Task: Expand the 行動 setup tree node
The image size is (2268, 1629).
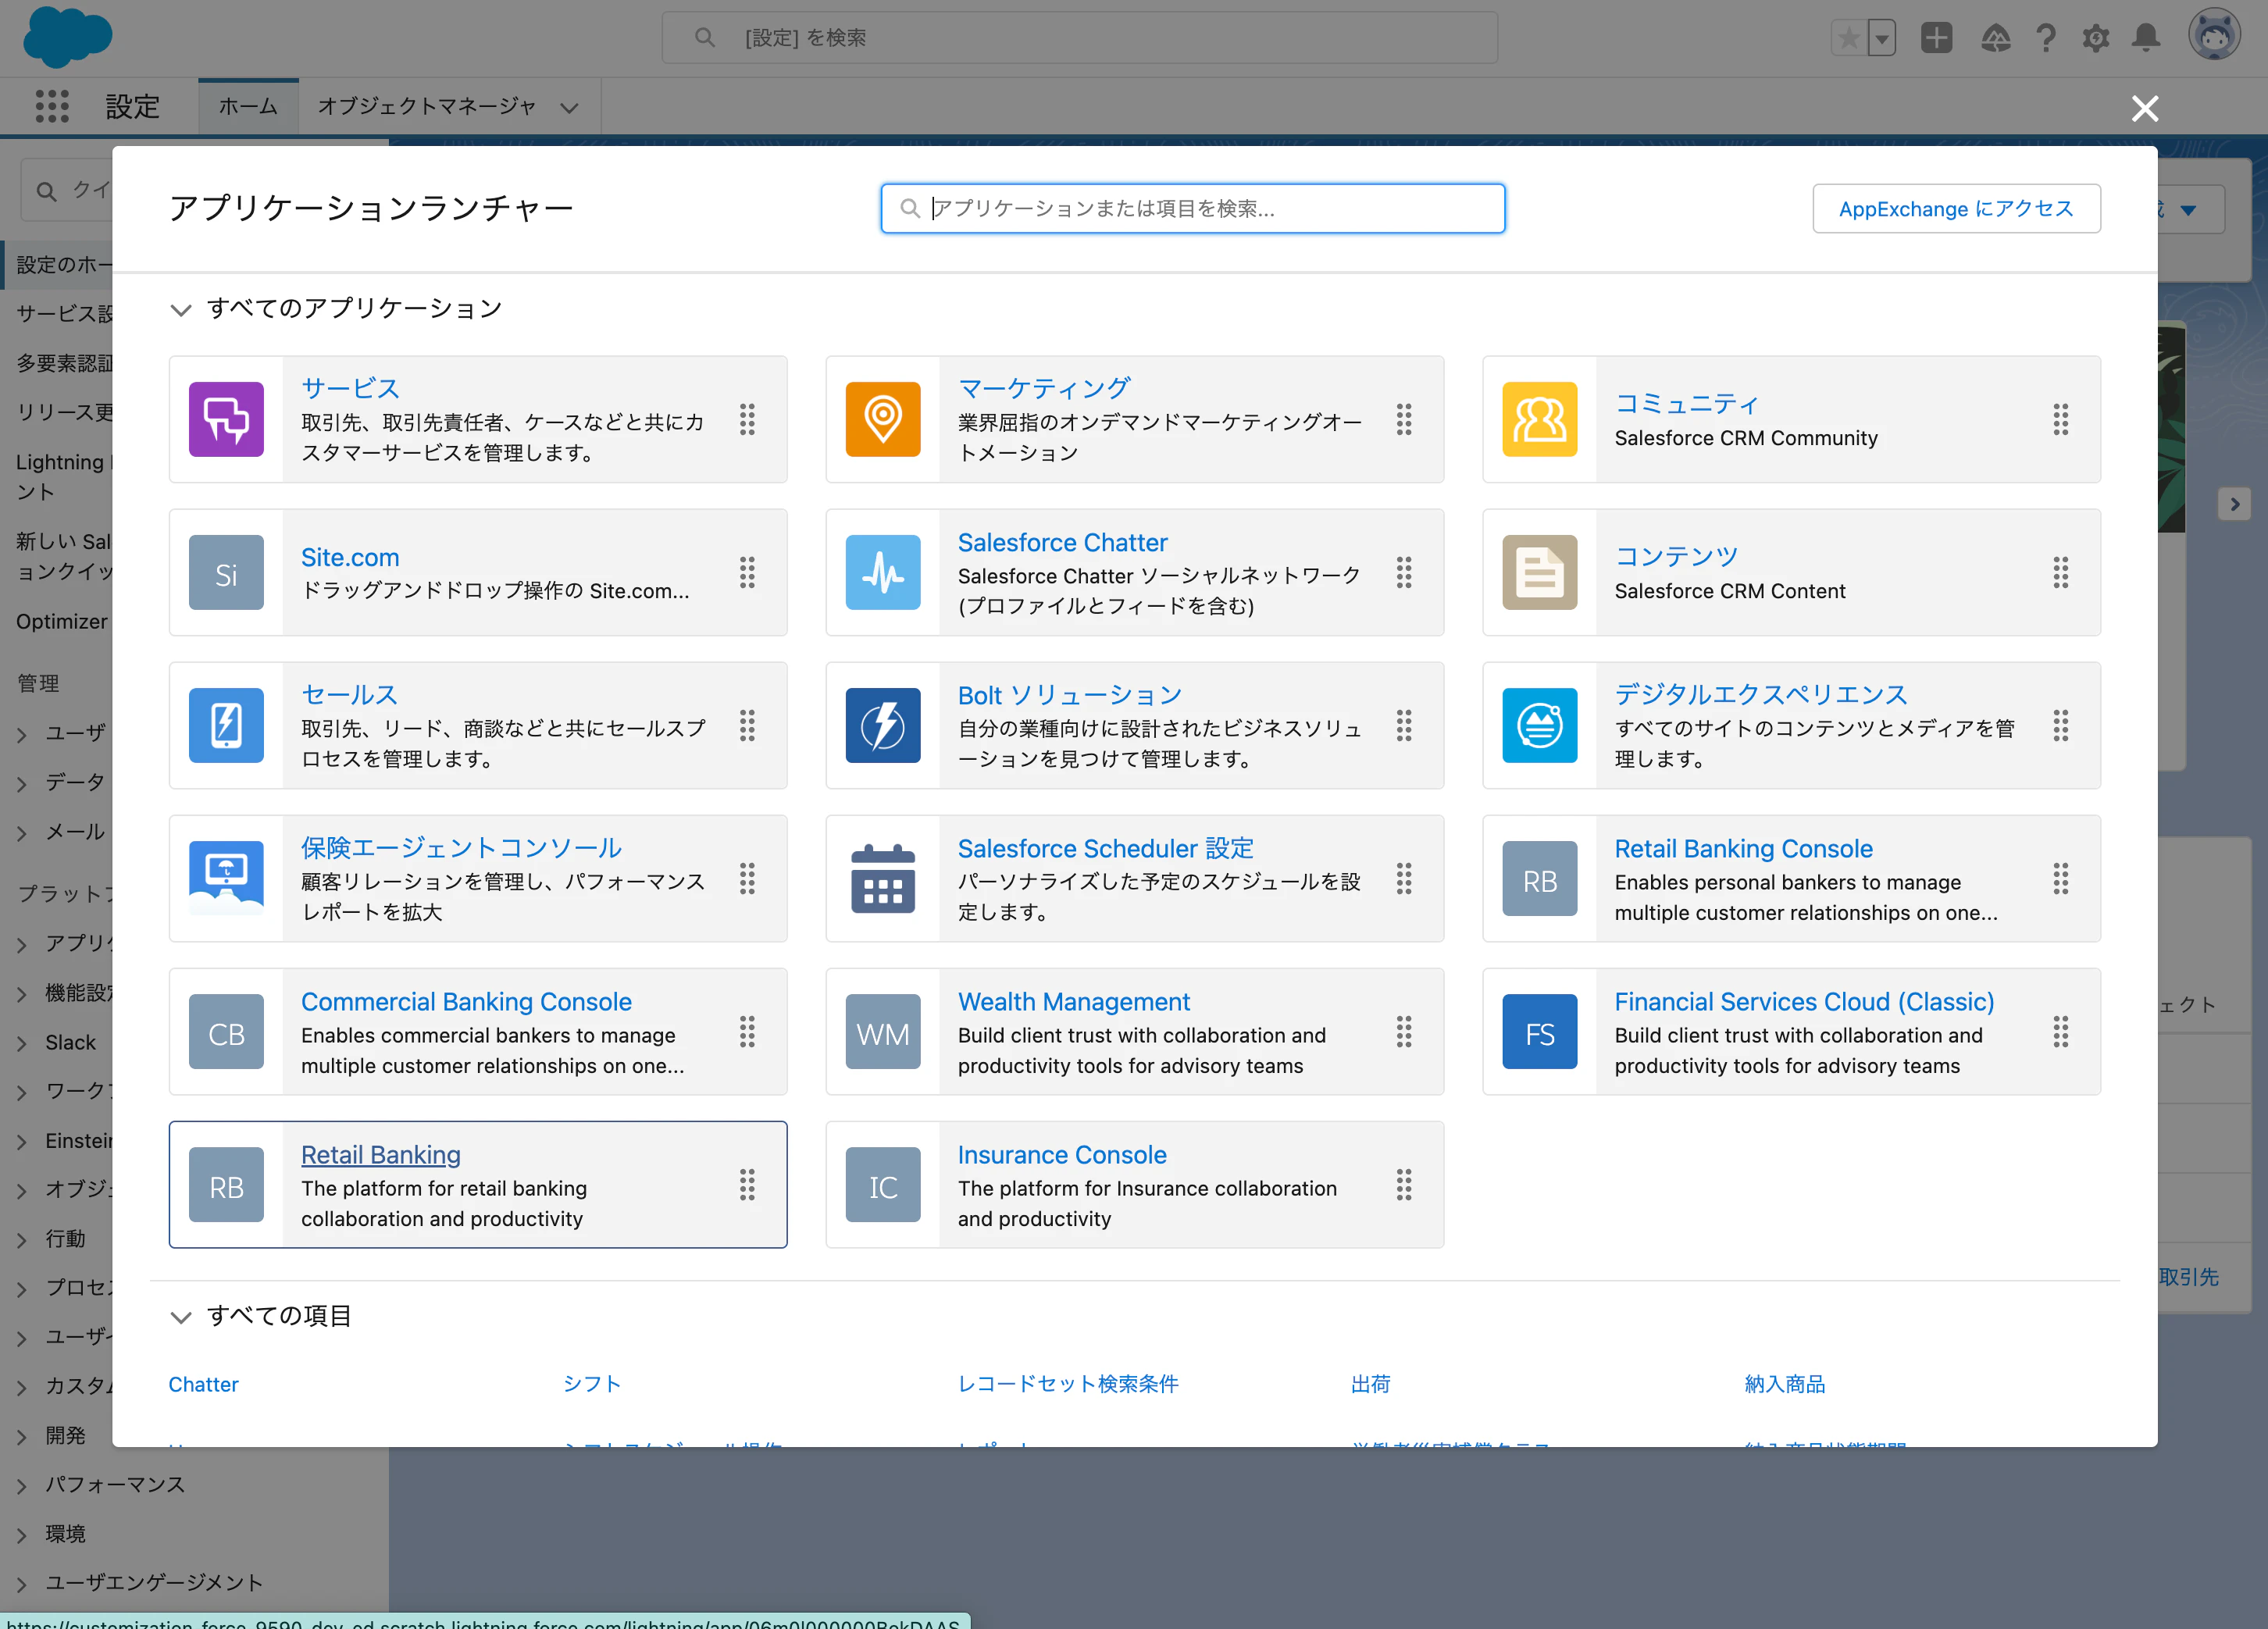Action: [x=22, y=1240]
